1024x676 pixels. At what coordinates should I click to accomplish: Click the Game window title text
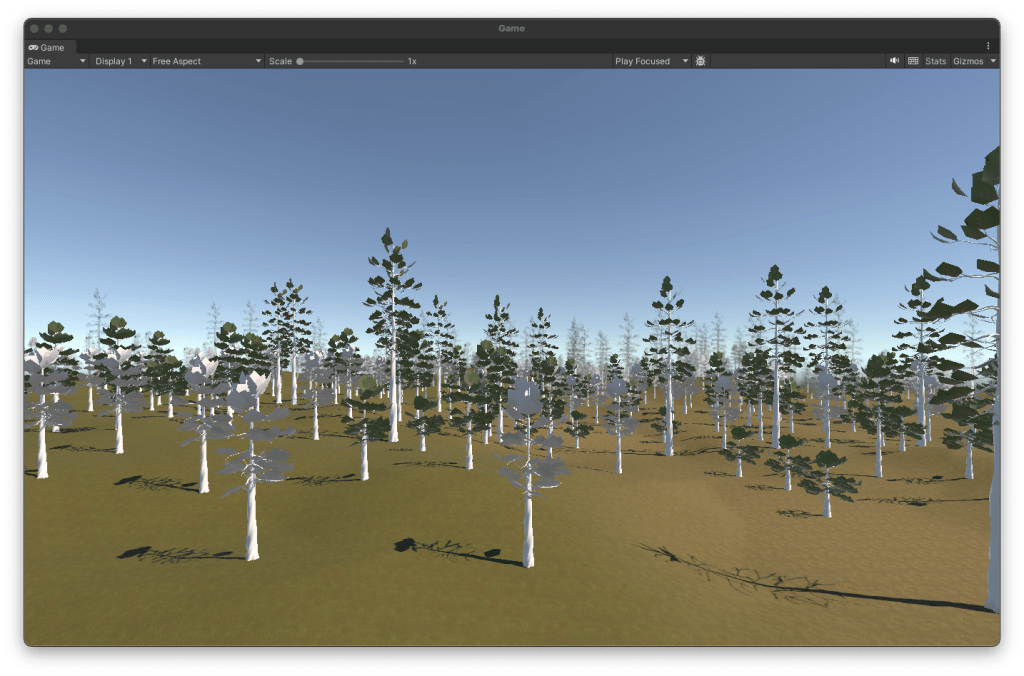tap(511, 28)
